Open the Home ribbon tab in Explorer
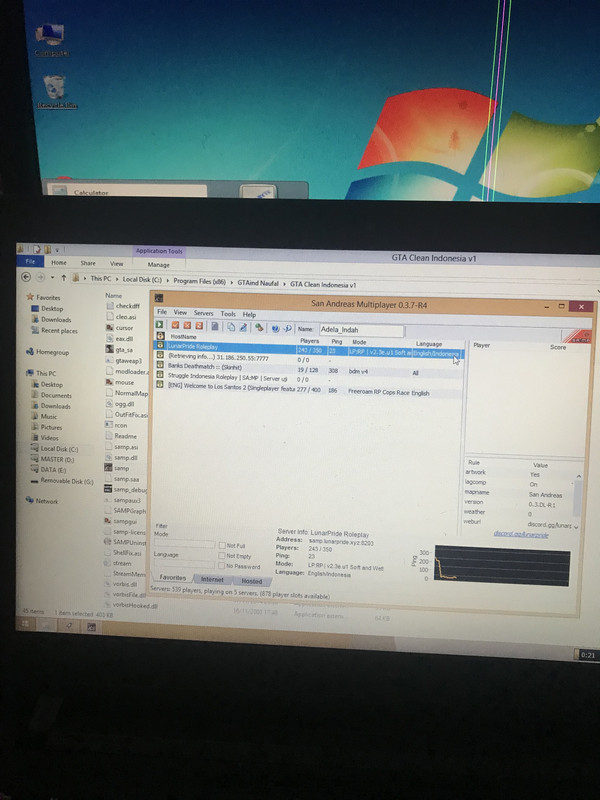The height and width of the screenshot is (800, 600). pyautogui.click(x=59, y=262)
